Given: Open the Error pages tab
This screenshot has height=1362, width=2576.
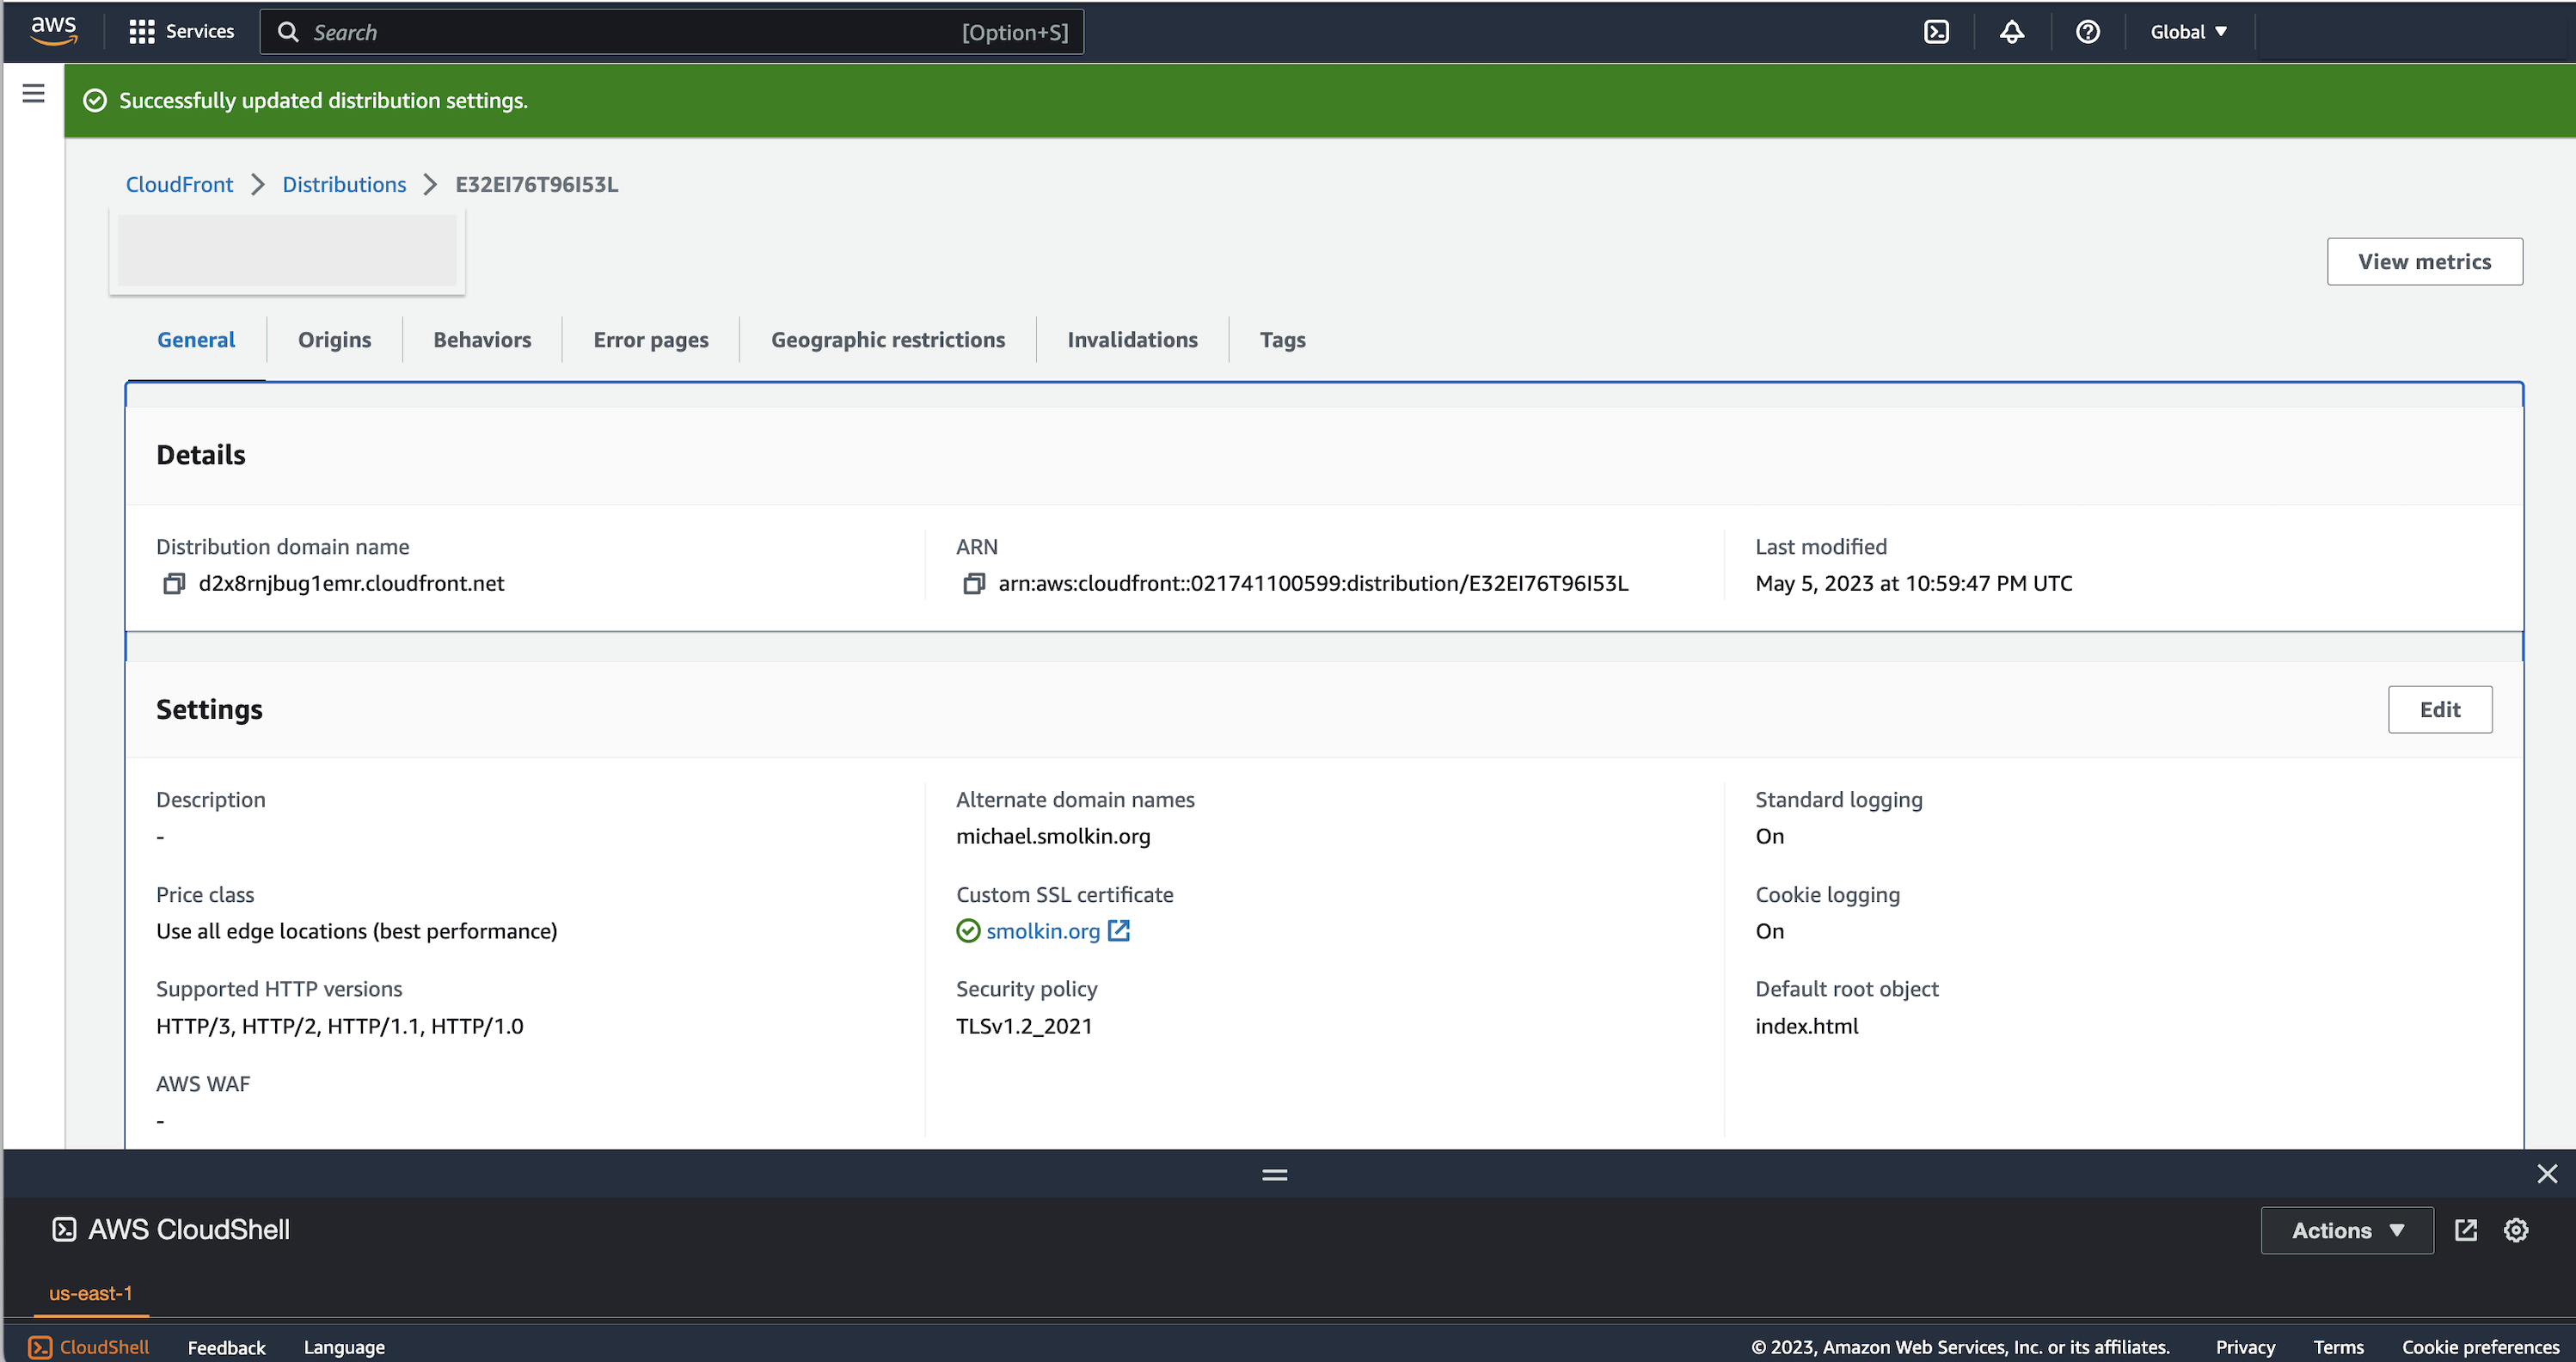Looking at the screenshot, I should tap(651, 340).
